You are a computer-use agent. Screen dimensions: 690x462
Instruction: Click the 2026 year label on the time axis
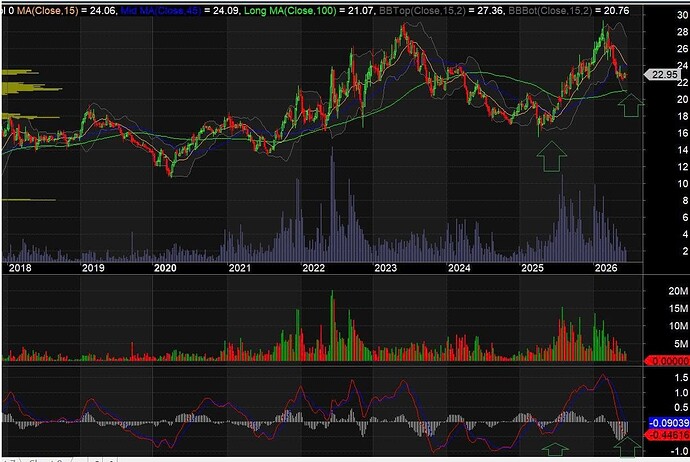tap(606, 268)
